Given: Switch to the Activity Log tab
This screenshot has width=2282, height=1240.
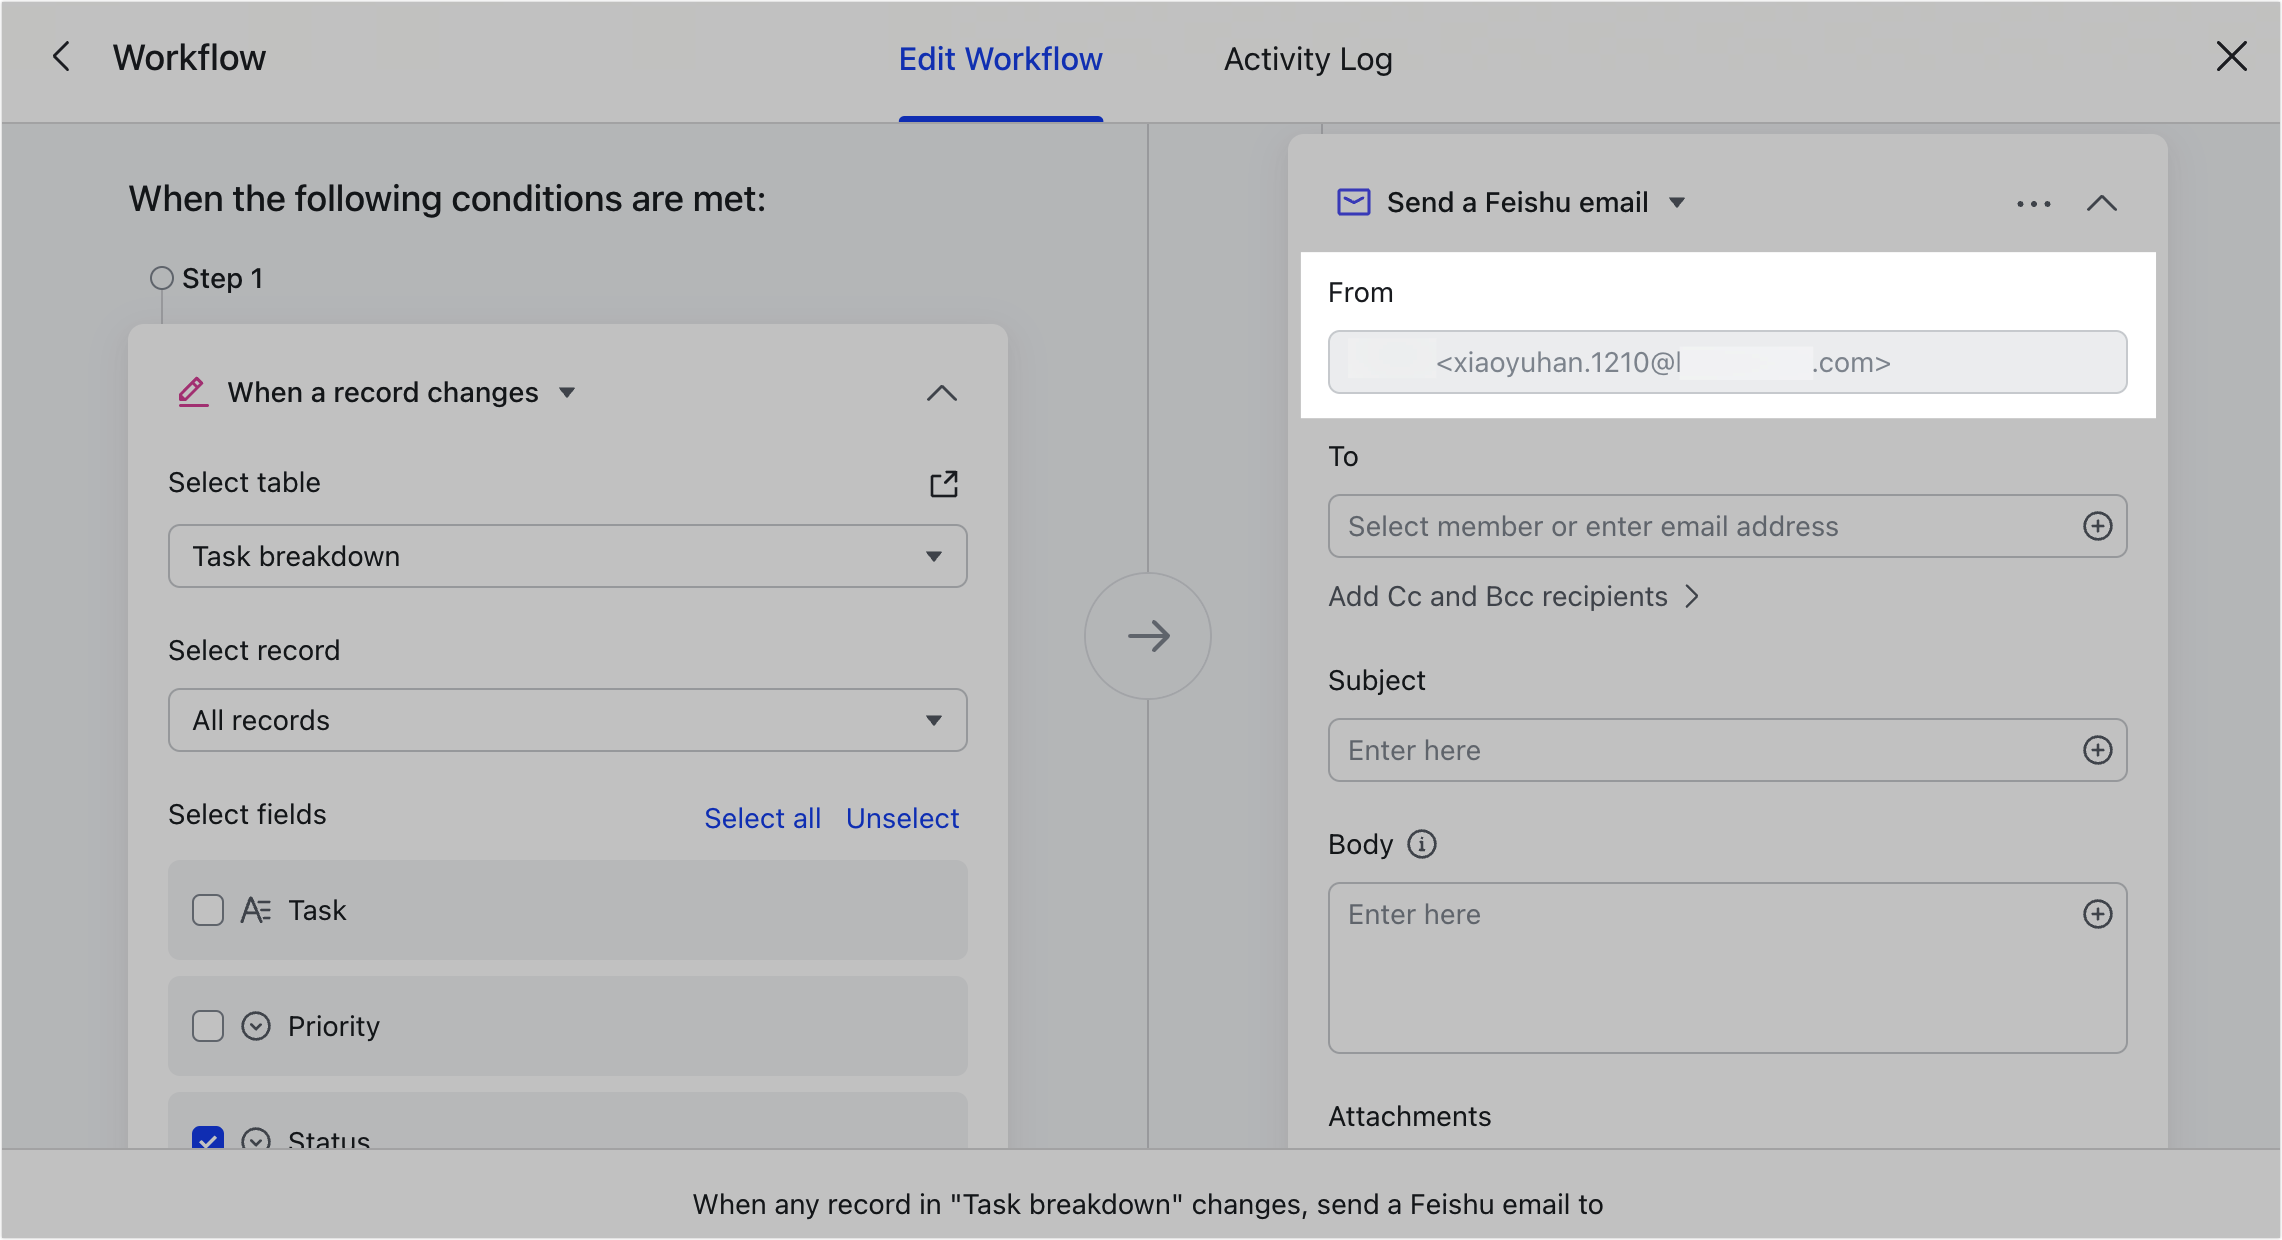Looking at the screenshot, I should pyautogui.click(x=1307, y=59).
